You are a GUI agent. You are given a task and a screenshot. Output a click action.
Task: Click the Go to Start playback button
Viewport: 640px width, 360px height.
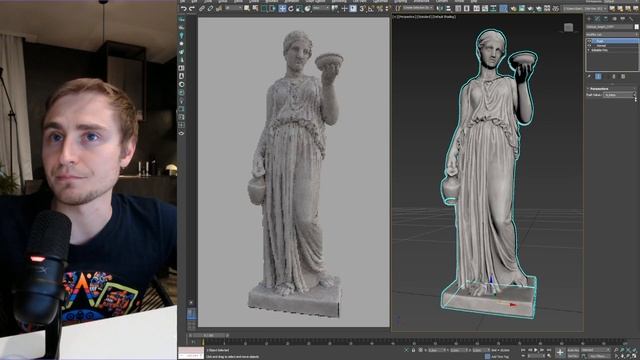[x=522, y=350]
